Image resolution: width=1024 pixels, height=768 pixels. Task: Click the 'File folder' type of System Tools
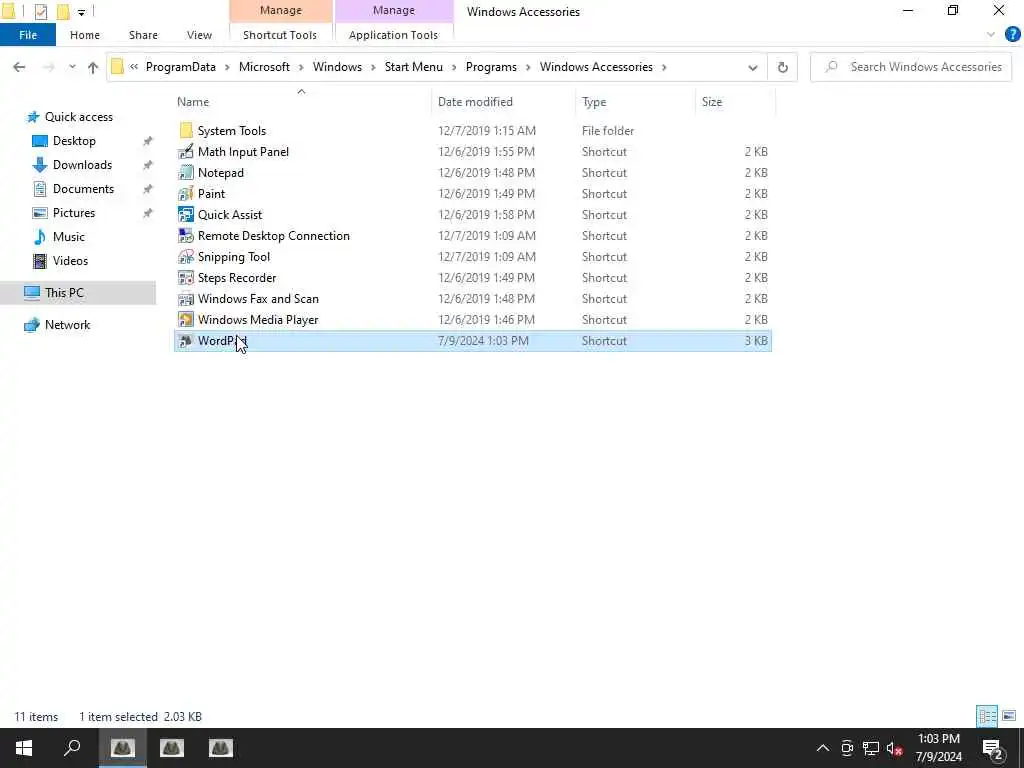(x=608, y=131)
